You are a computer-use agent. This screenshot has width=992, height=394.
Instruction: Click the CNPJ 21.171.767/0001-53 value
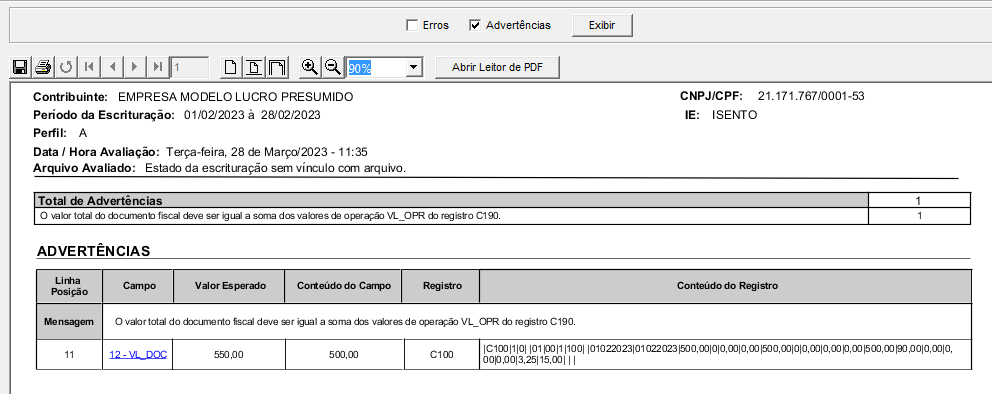click(811, 97)
